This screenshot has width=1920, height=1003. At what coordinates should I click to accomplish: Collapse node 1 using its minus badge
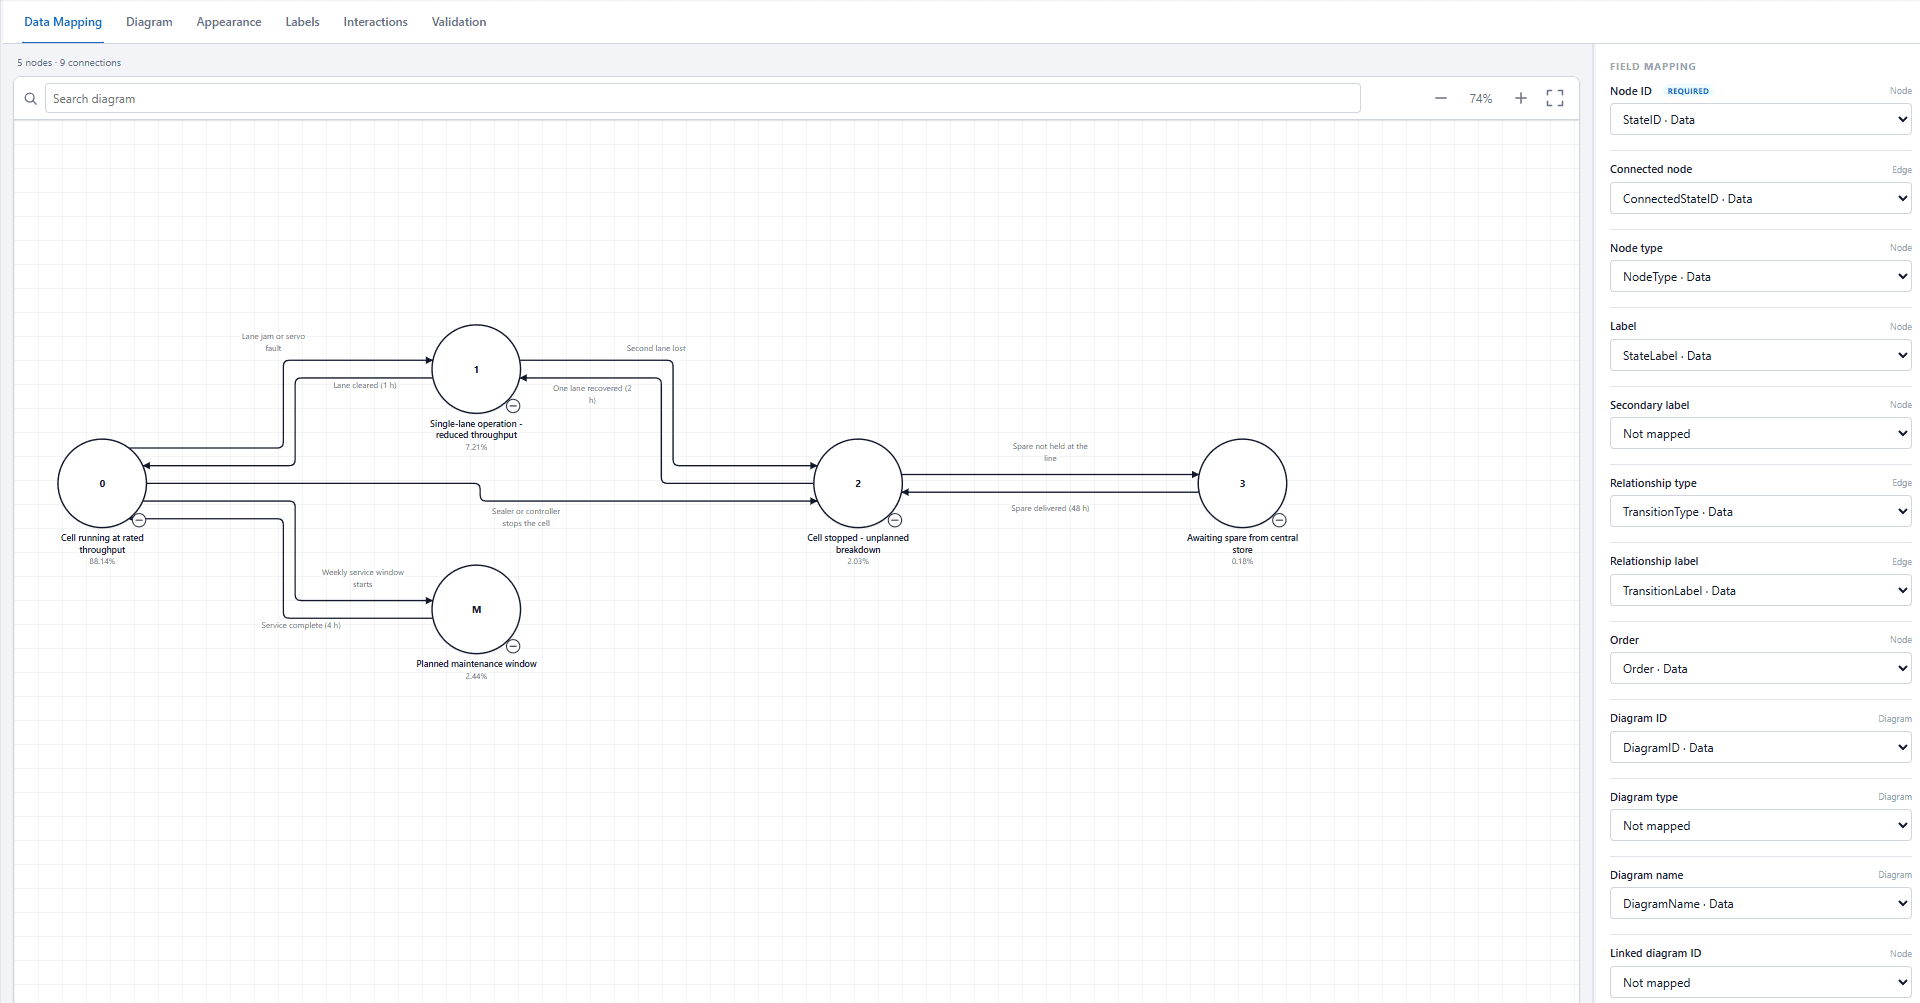click(x=513, y=406)
